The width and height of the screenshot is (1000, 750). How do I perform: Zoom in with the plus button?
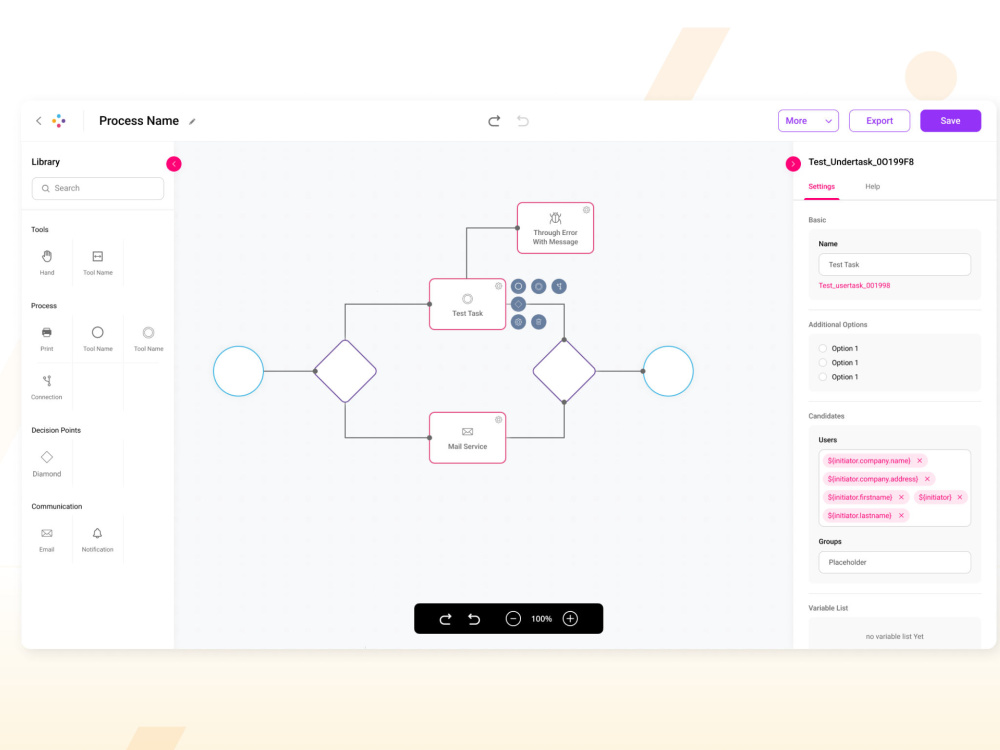pos(570,619)
